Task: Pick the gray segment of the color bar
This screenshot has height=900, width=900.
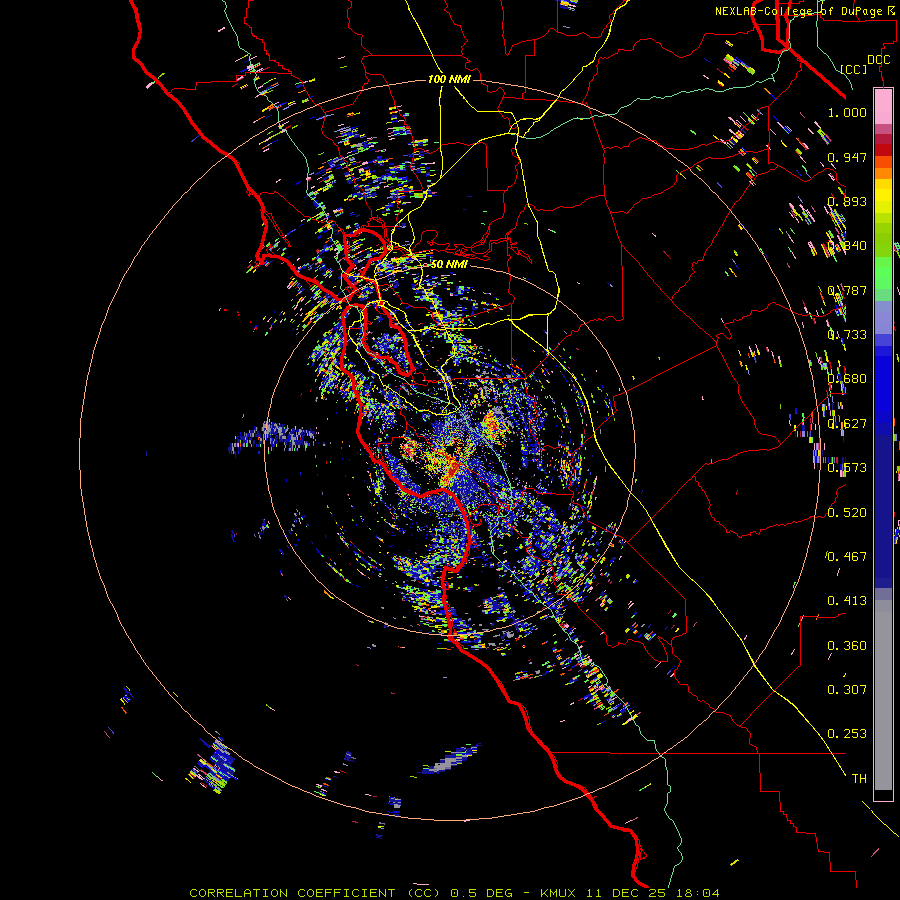Action: pos(883,695)
